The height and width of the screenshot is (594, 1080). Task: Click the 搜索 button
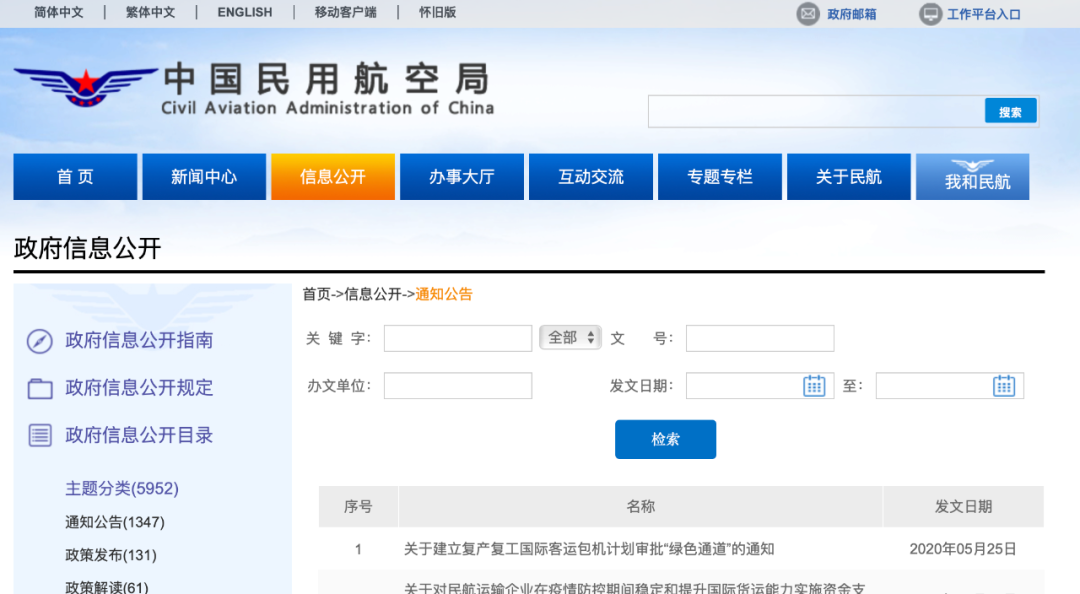(x=1010, y=112)
